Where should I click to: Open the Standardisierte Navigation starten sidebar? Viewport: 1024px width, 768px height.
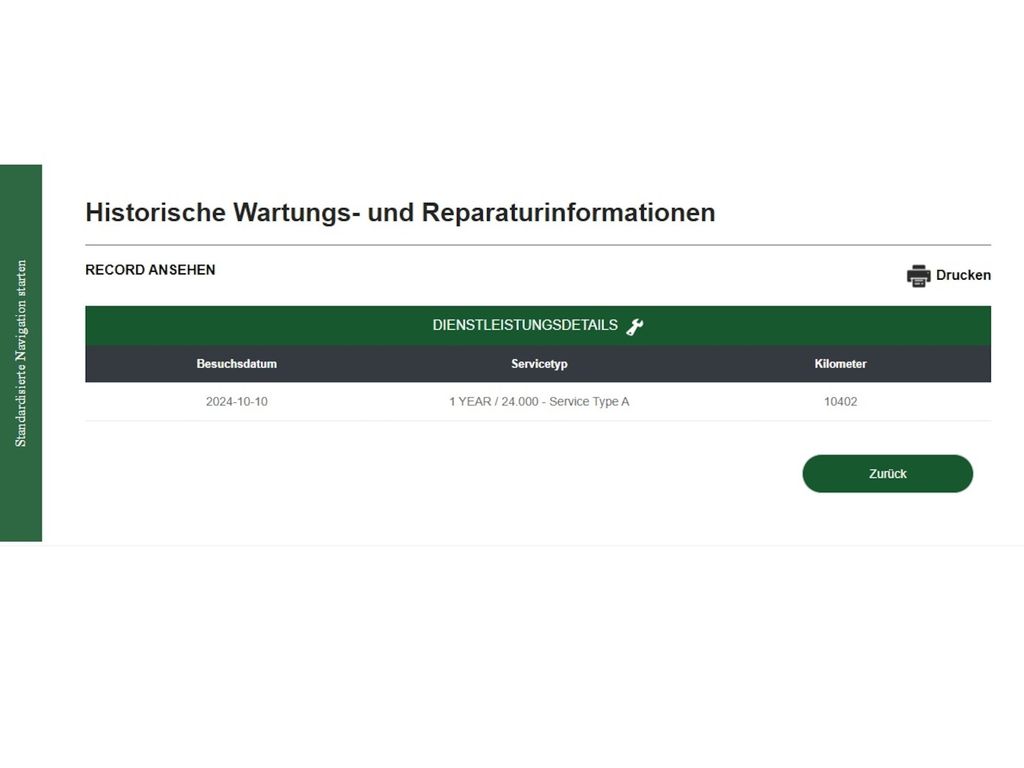(x=21, y=353)
